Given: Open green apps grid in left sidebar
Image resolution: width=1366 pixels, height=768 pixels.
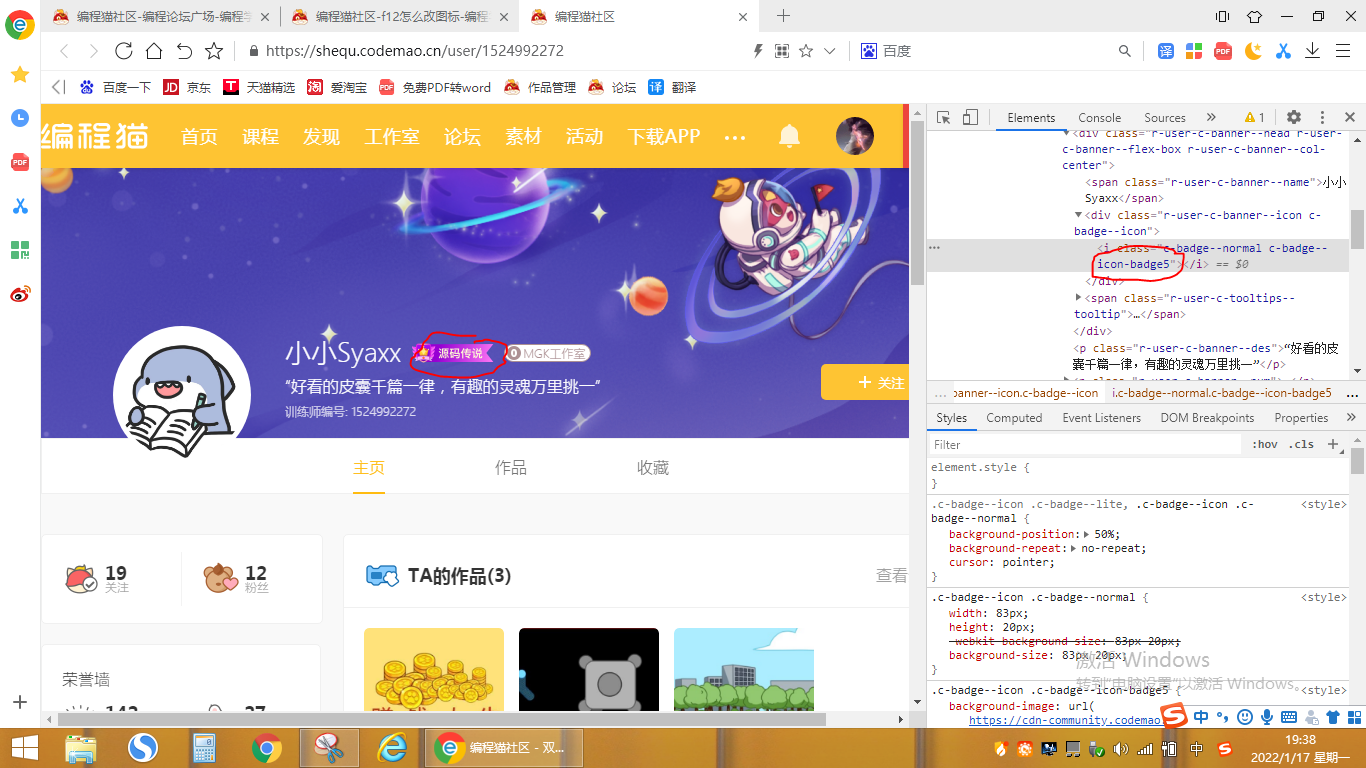Looking at the screenshot, I should 20,250.
